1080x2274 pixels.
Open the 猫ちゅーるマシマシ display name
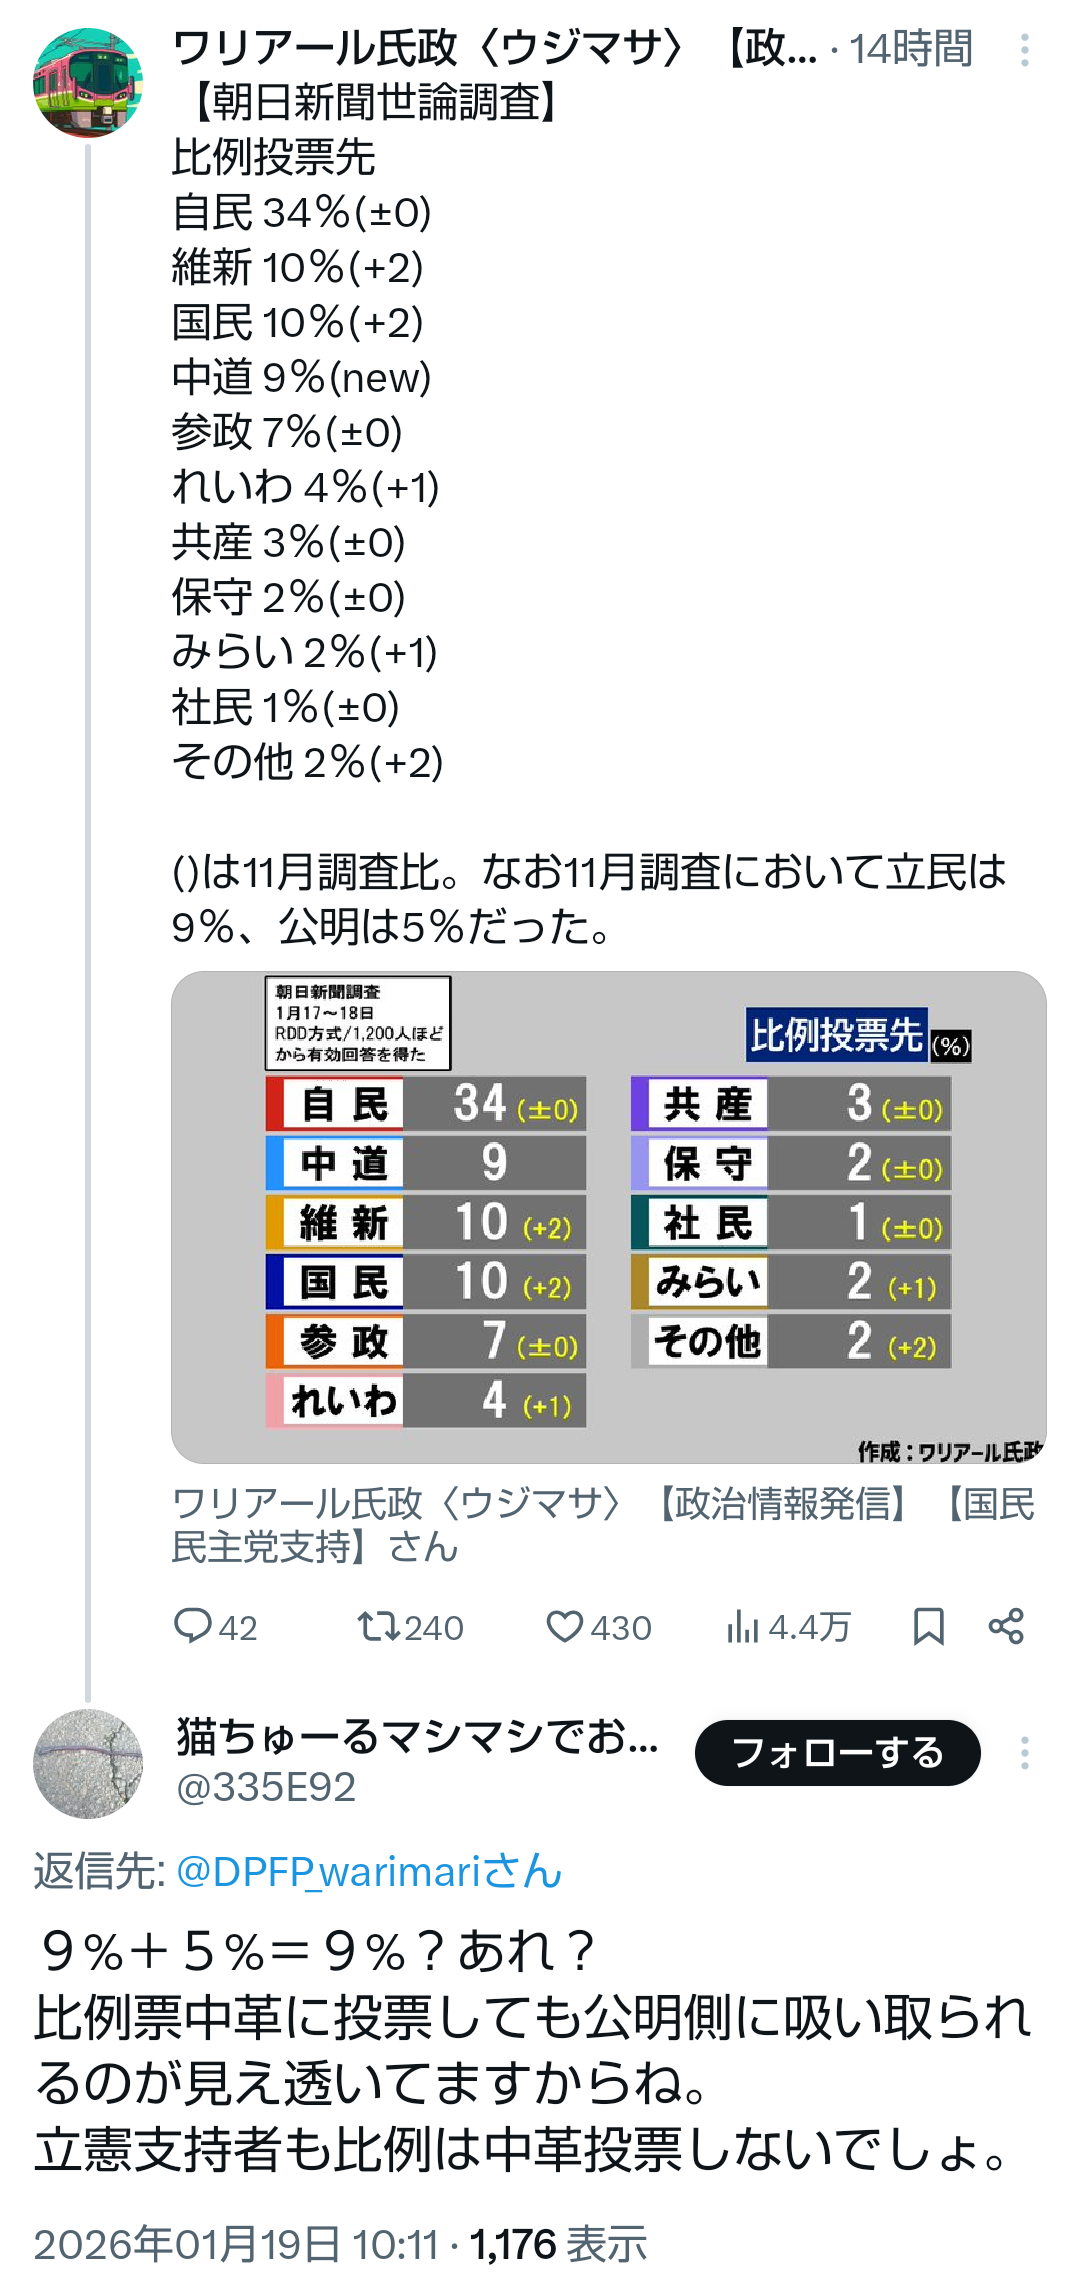coord(417,1737)
